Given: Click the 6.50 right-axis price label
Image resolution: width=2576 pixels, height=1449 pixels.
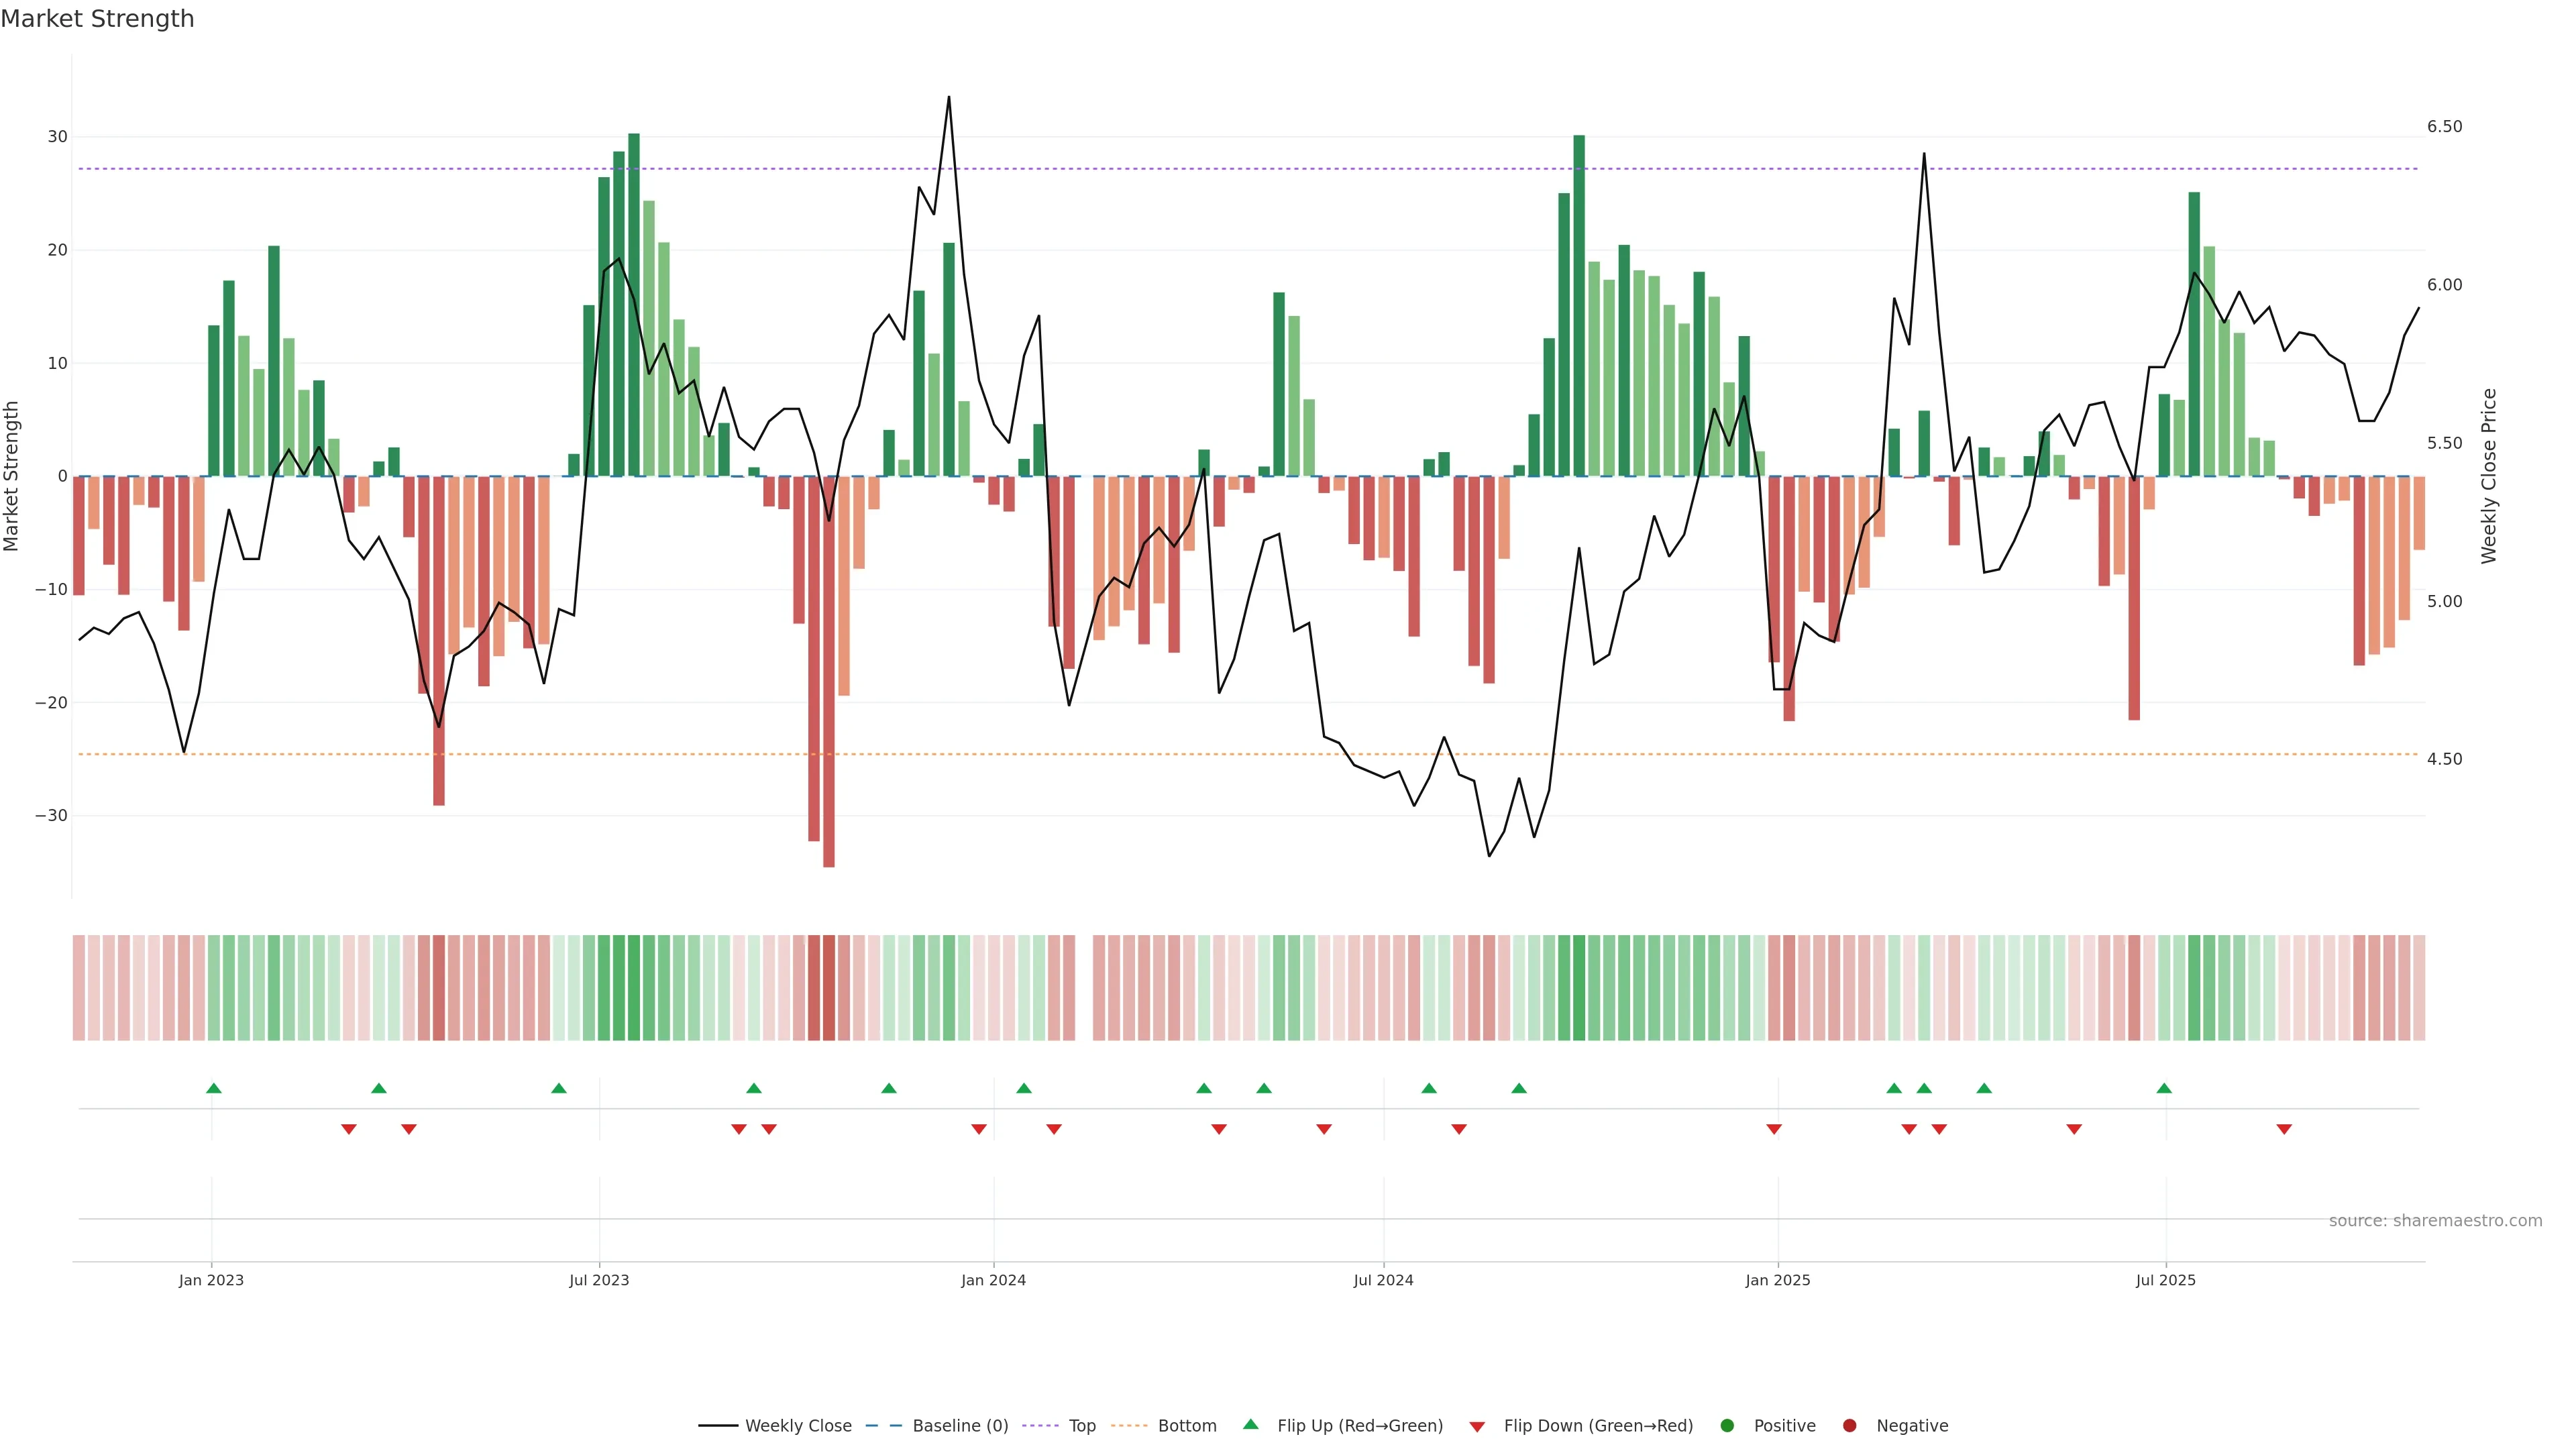Looking at the screenshot, I should click(x=2444, y=126).
